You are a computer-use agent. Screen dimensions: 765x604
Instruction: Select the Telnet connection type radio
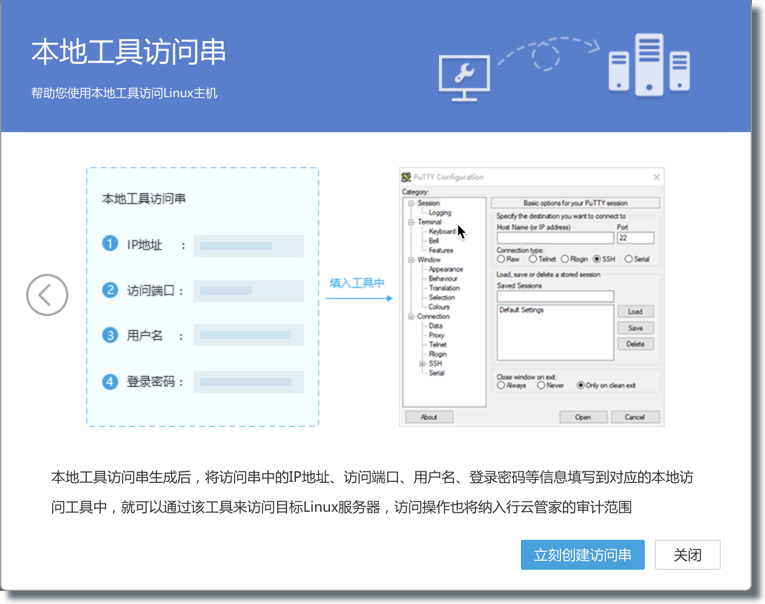tap(531, 259)
